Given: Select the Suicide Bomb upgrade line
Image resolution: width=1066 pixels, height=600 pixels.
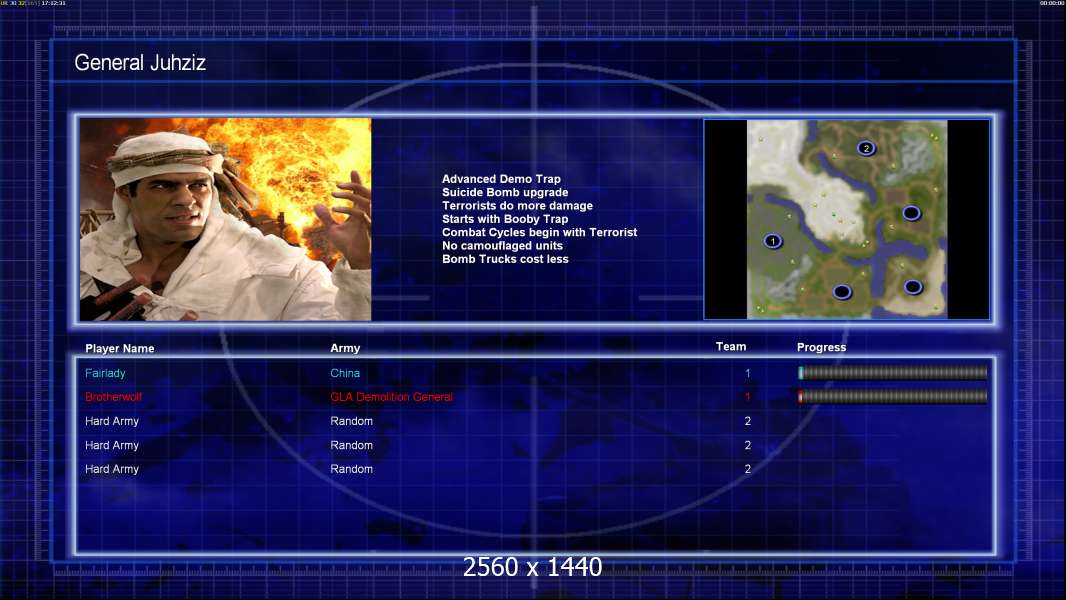Looking at the screenshot, I should pos(505,192).
